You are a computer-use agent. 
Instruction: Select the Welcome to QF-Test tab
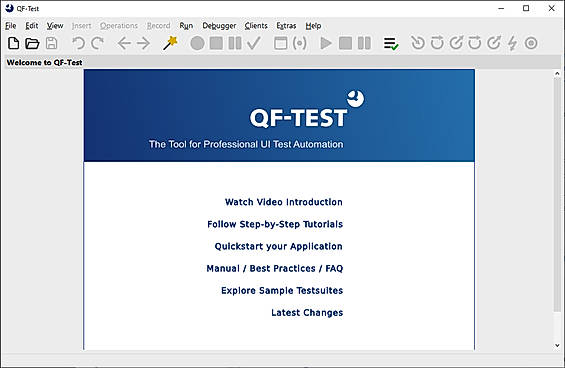44,62
